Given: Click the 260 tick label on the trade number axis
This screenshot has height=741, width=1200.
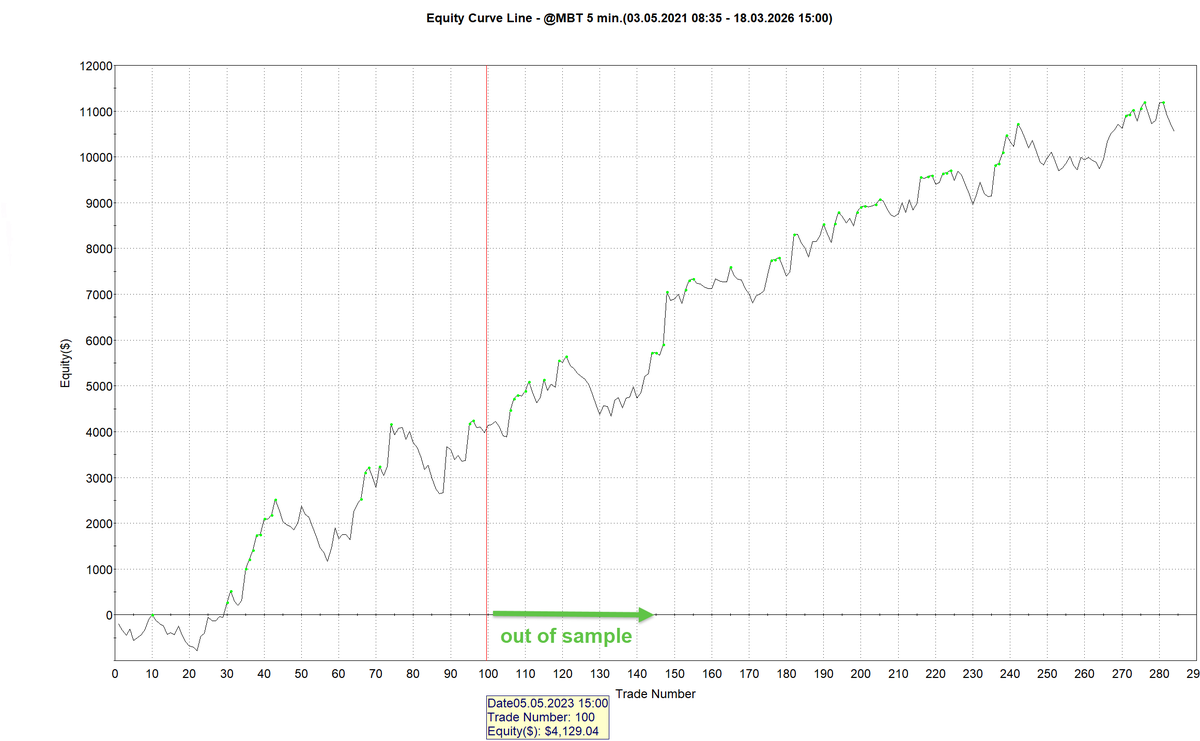Looking at the screenshot, I should (1085, 673).
